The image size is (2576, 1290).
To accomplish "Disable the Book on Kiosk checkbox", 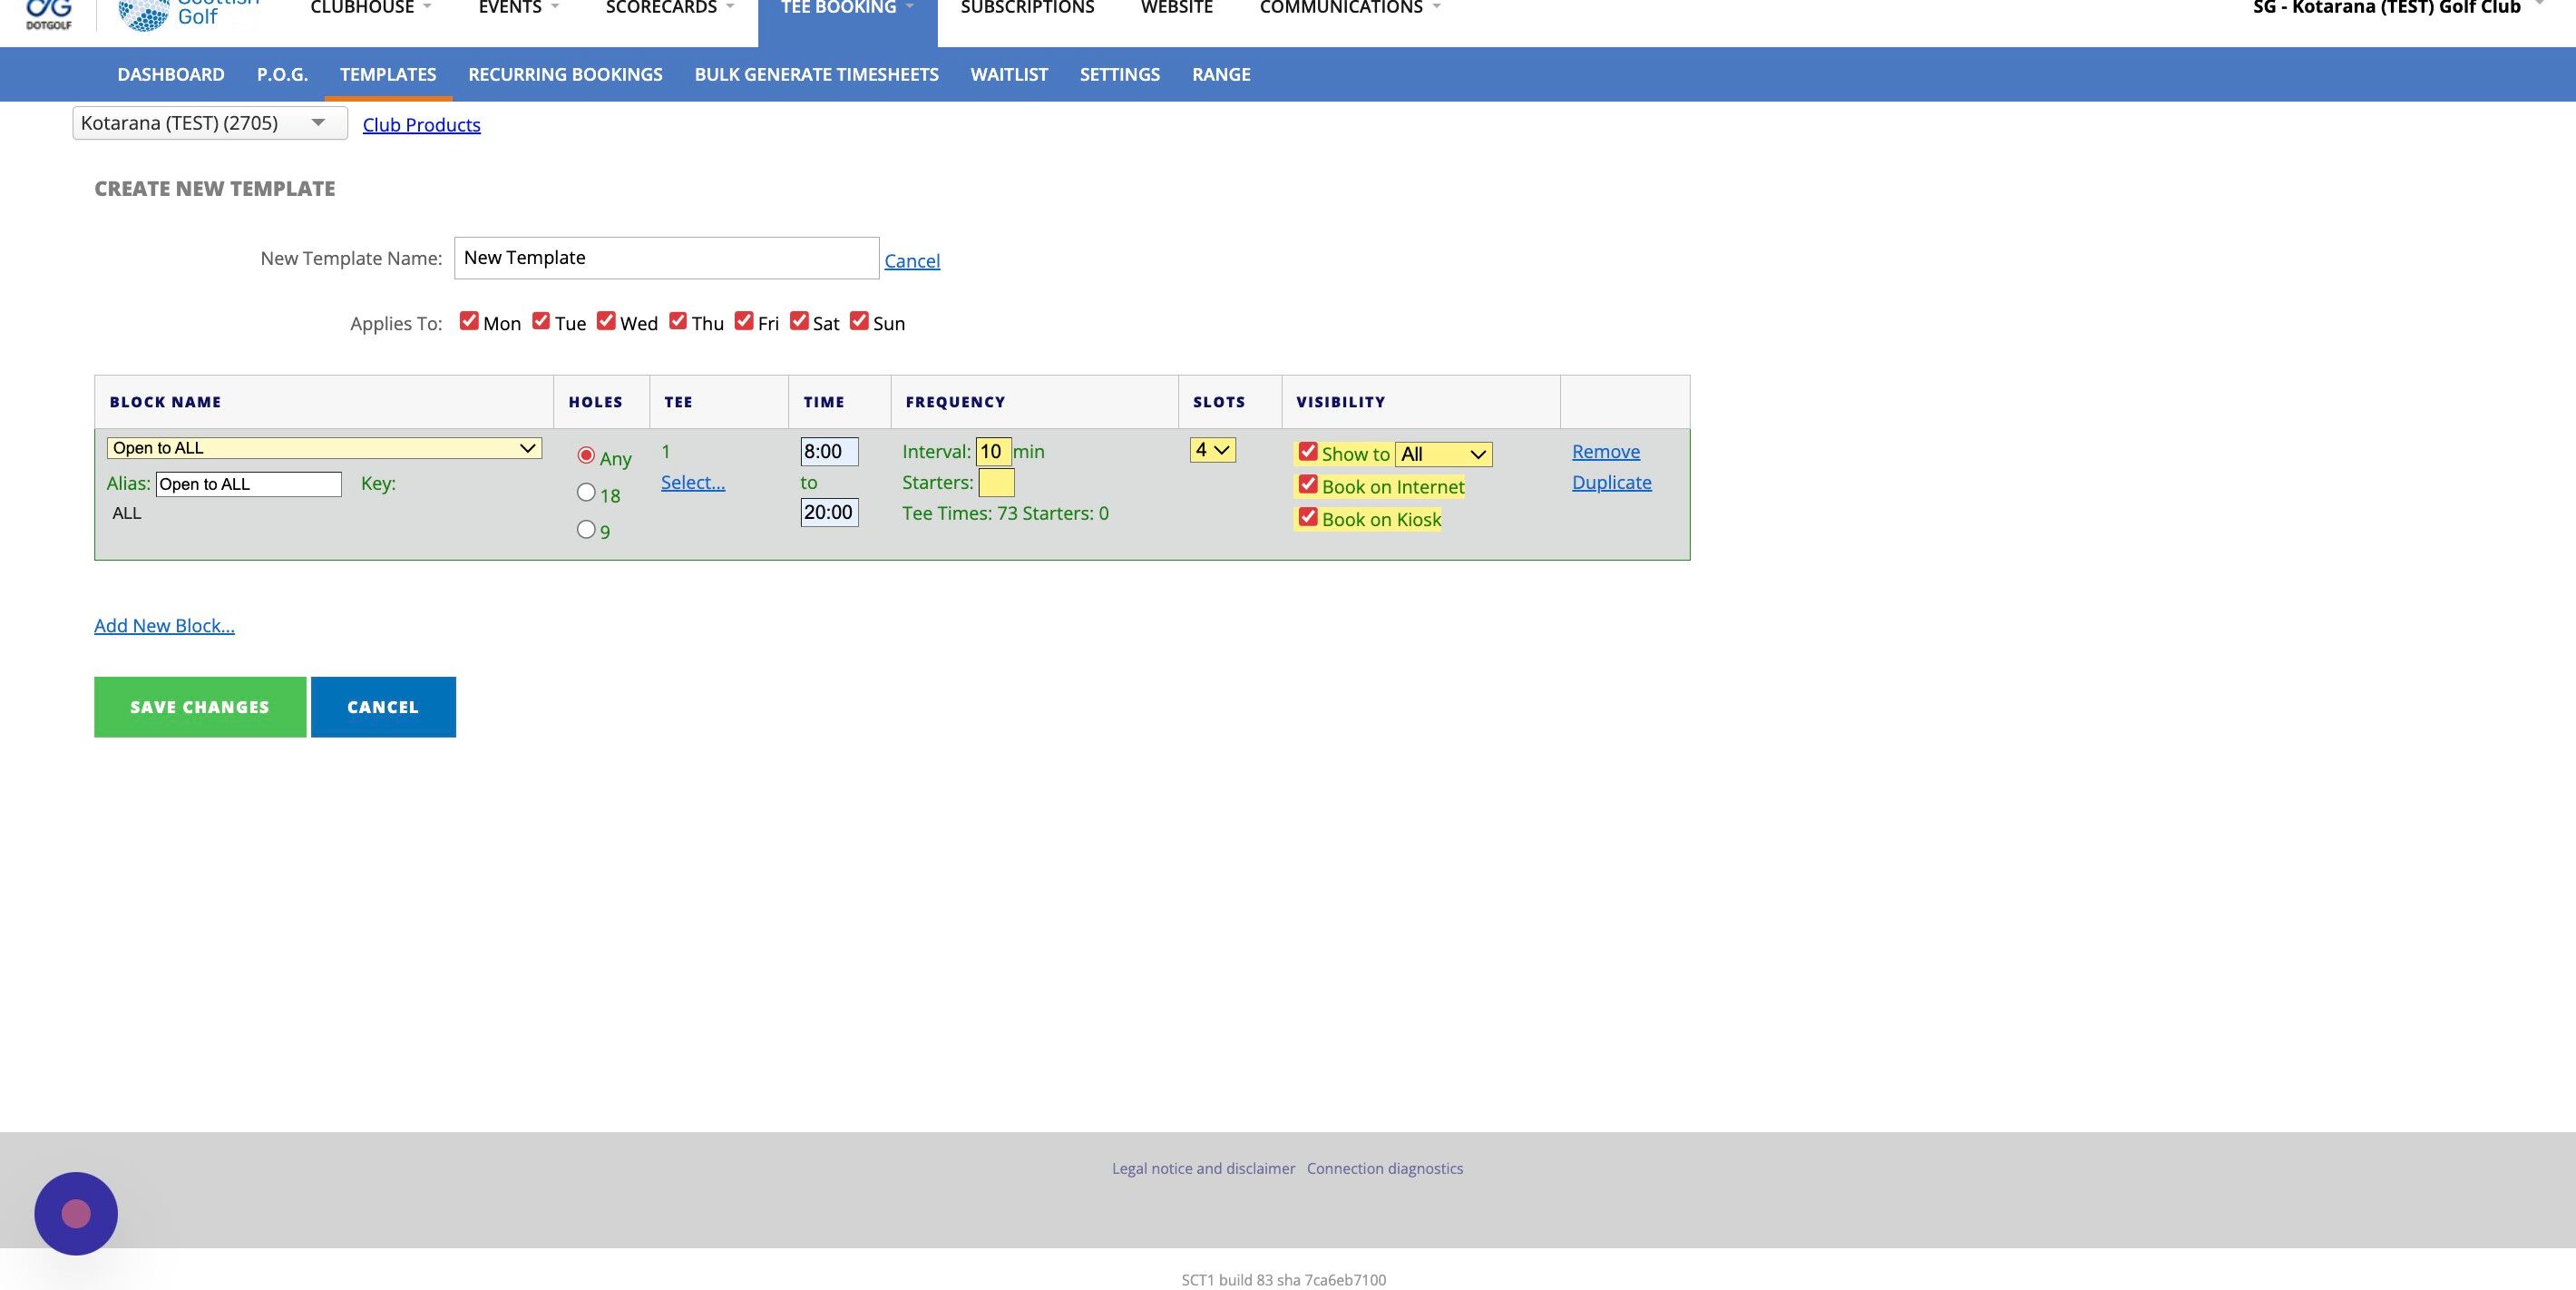I will tap(1308, 517).
